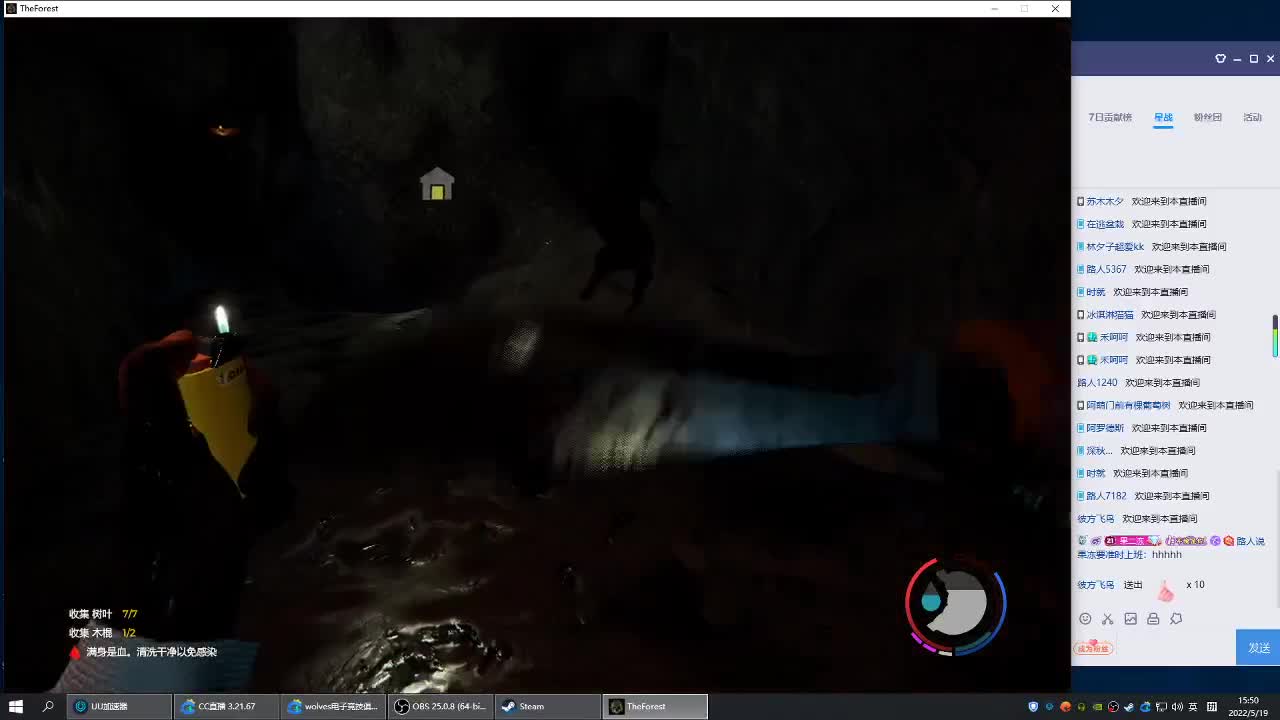The height and width of the screenshot is (720, 1280).
Task: Switch to OBS 25.0.8 in the taskbar
Action: point(440,706)
